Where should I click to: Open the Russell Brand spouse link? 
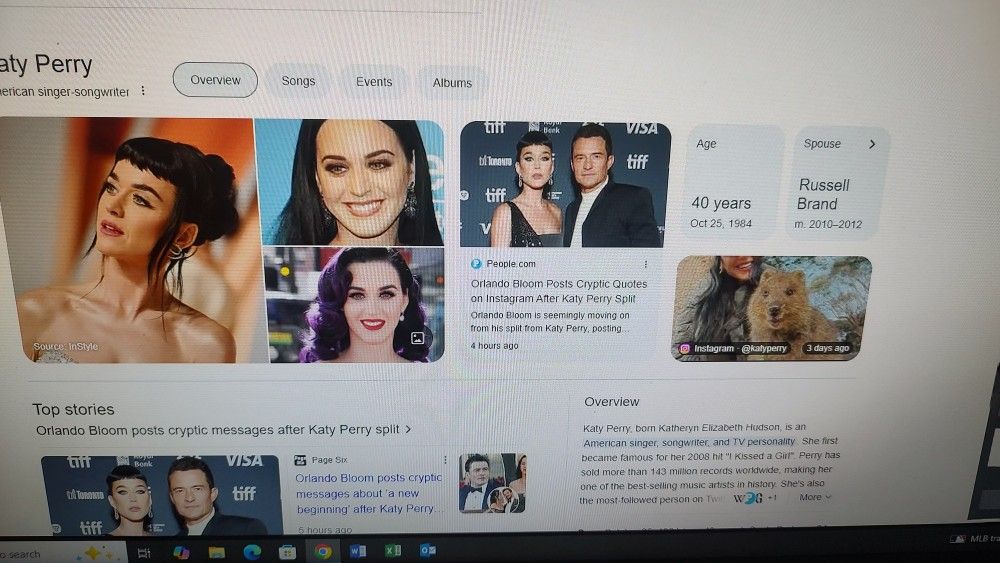point(823,194)
